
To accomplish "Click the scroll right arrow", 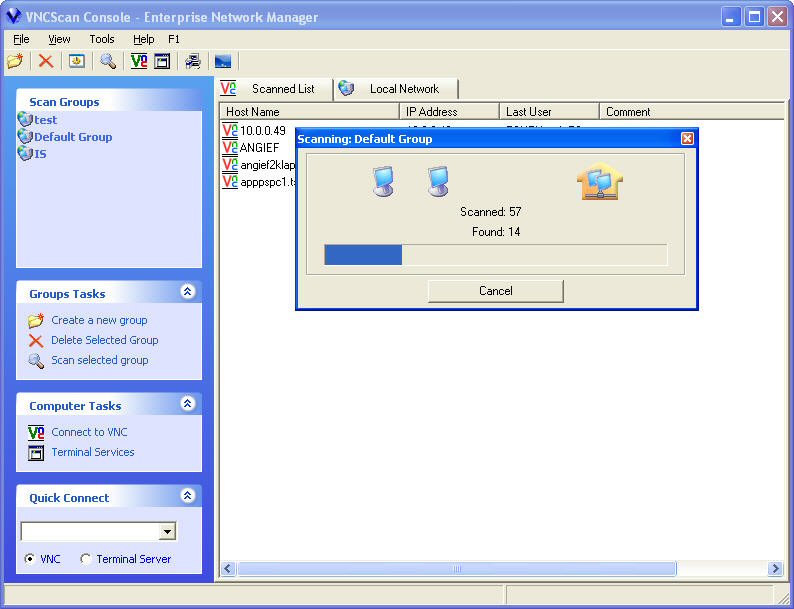I will pyautogui.click(x=775, y=569).
